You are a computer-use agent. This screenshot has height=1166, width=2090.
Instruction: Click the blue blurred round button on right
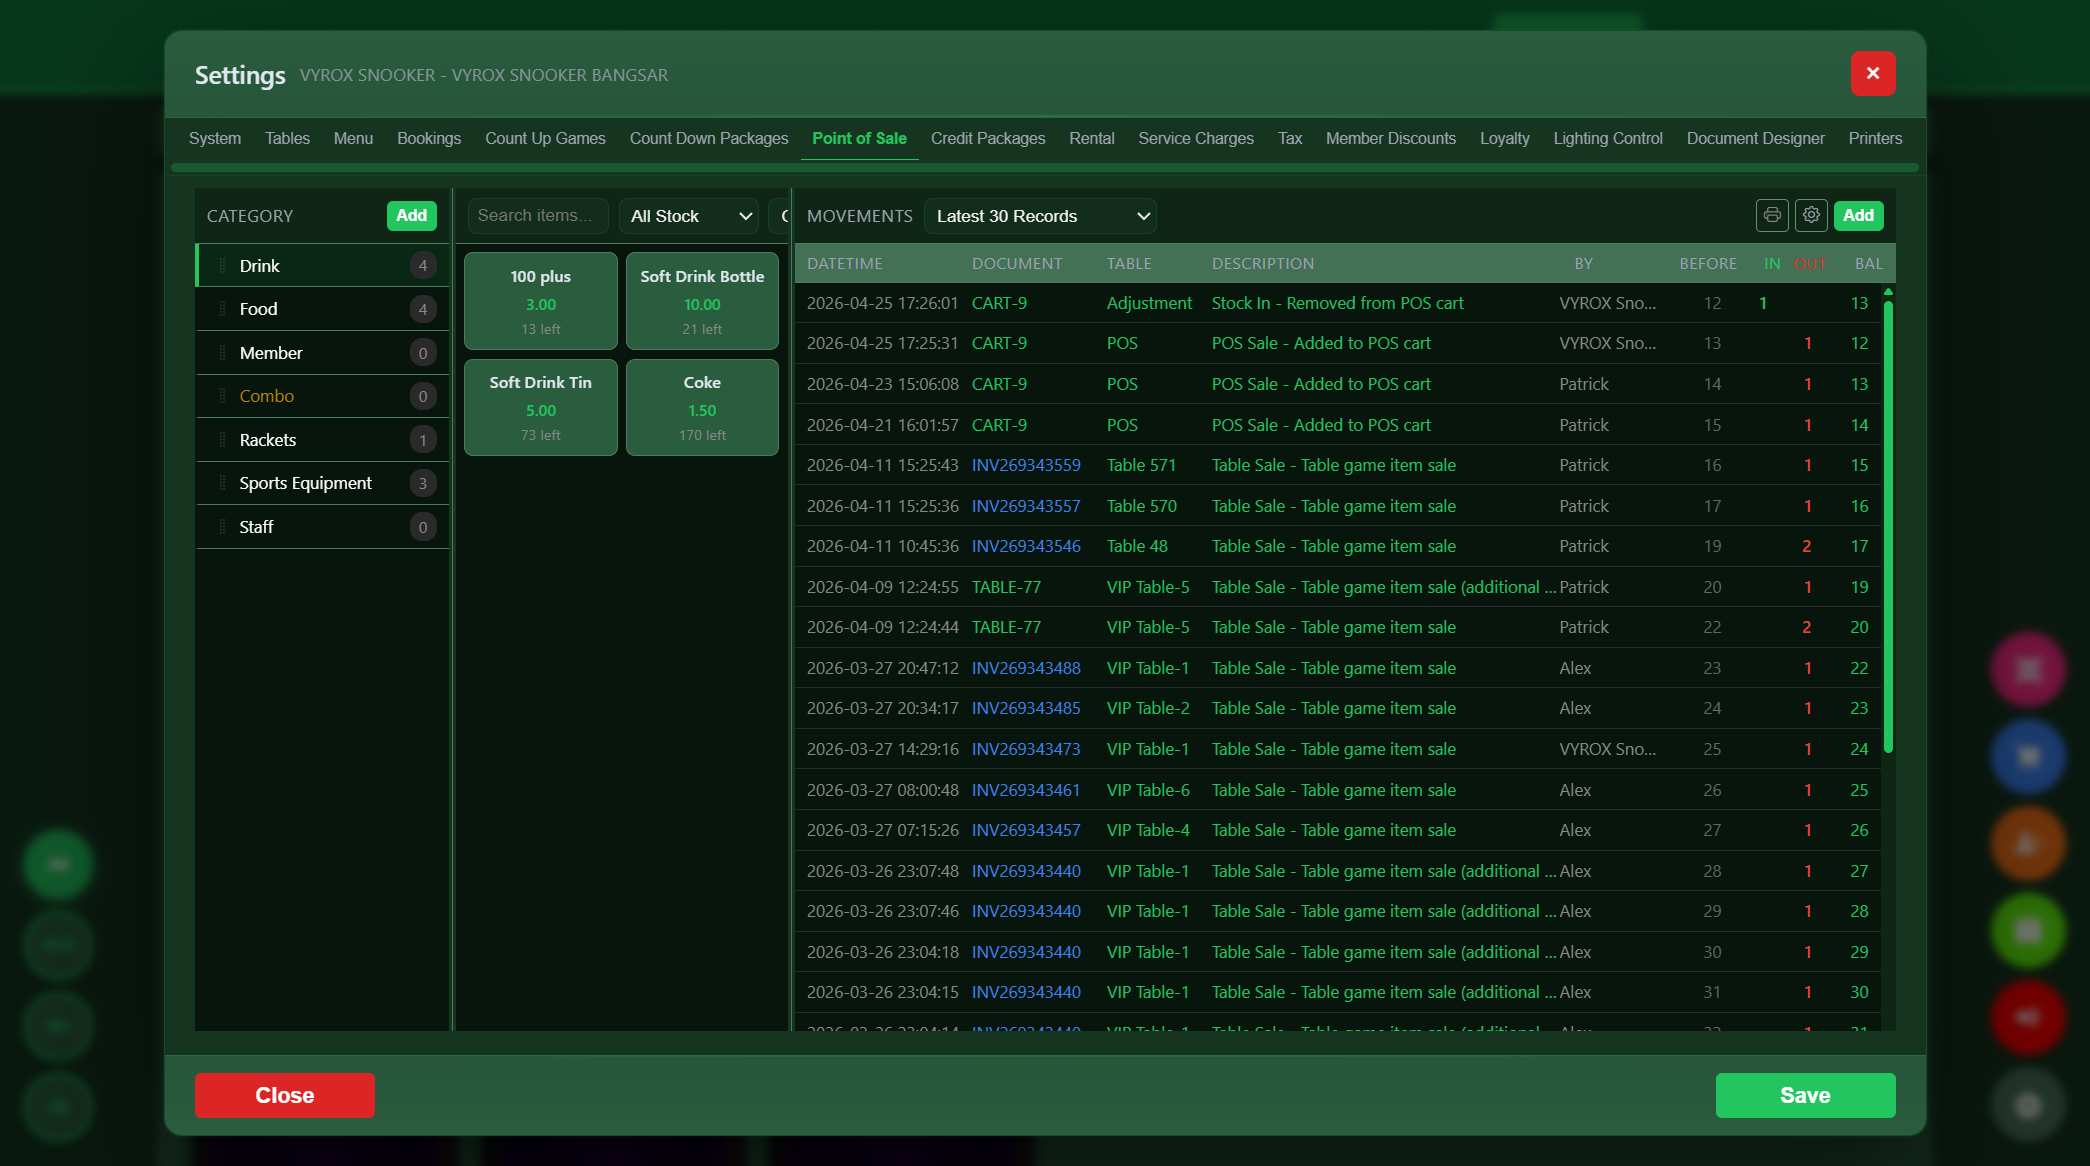(x=2028, y=756)
